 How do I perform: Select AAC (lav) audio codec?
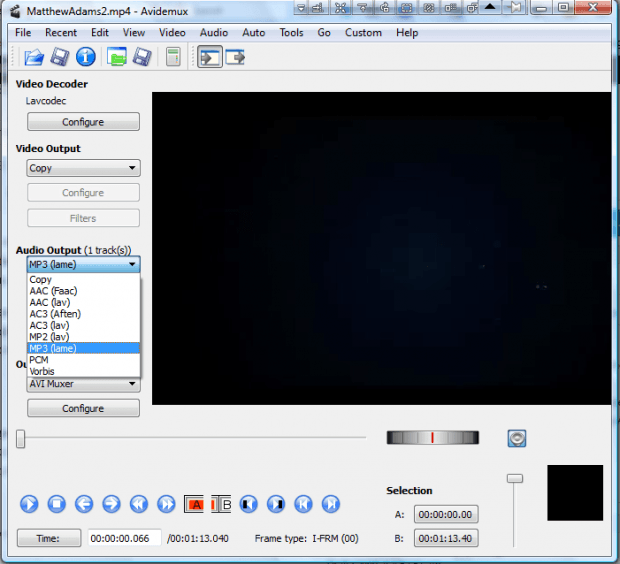[83, 303]
